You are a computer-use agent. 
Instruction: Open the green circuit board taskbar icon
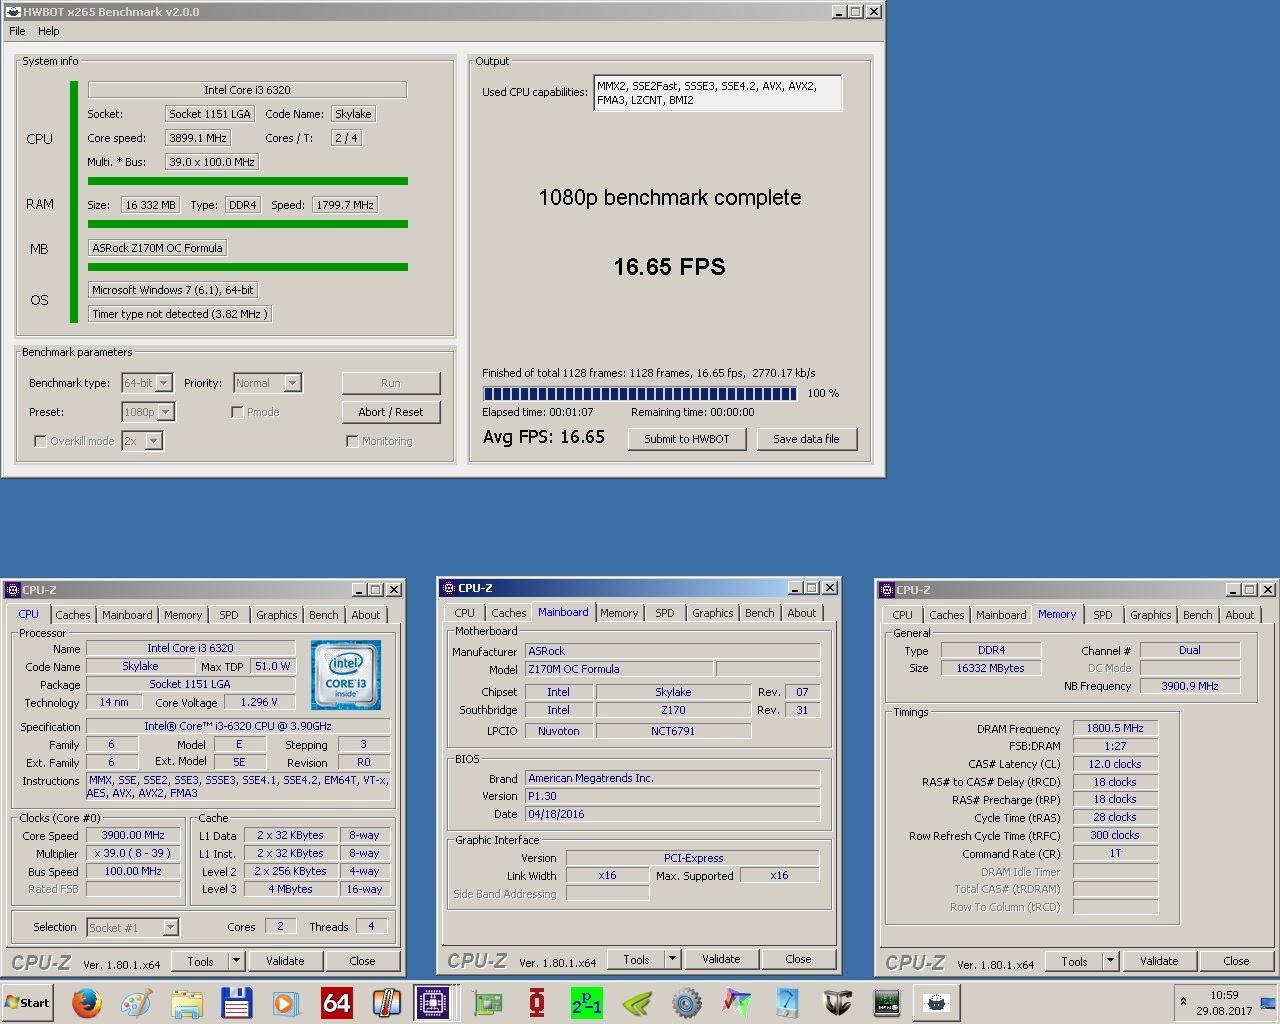point(887,1002)
